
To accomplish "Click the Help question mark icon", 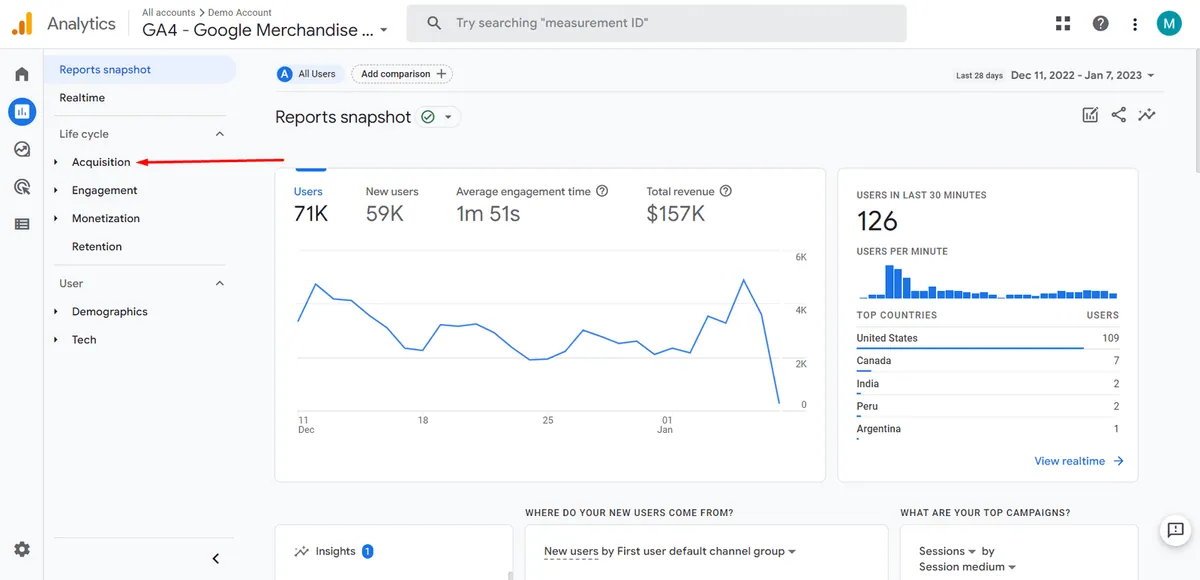I will [x=1101, y=23].
